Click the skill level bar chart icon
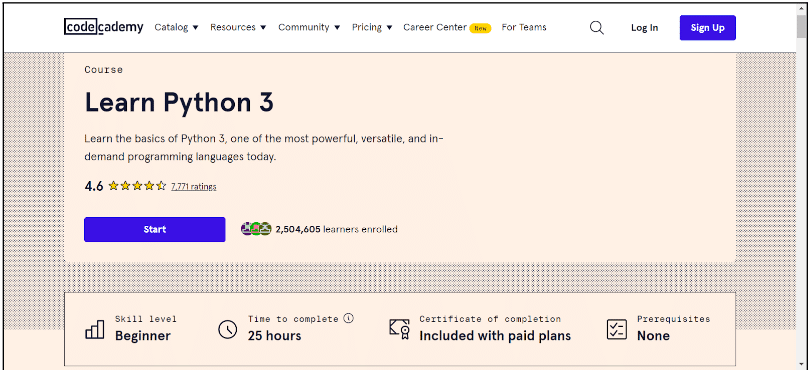Viewport: 810px width, 370px height. (95, 329)
